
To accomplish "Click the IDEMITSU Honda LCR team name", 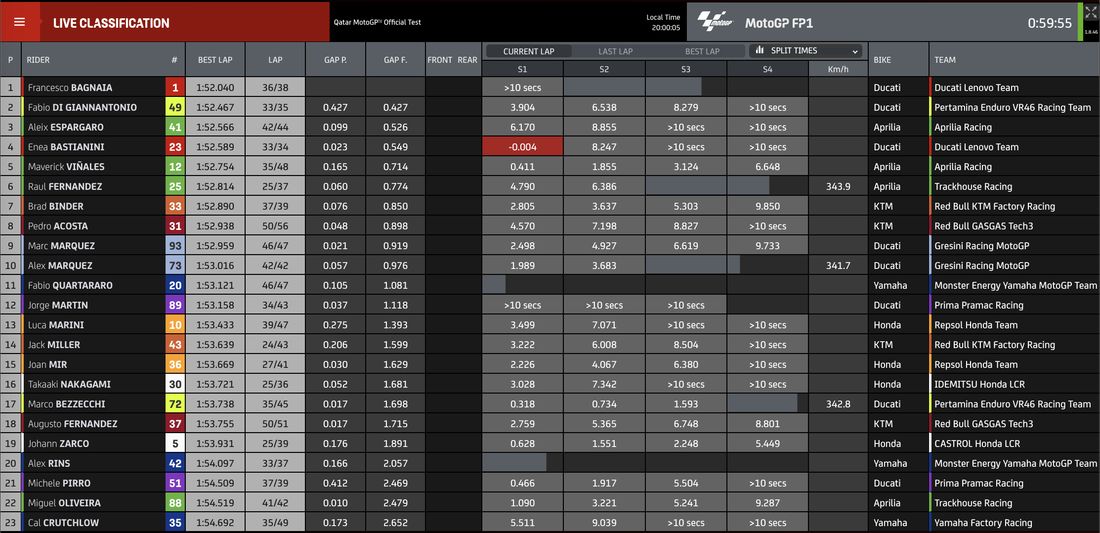I will point(979,384).
